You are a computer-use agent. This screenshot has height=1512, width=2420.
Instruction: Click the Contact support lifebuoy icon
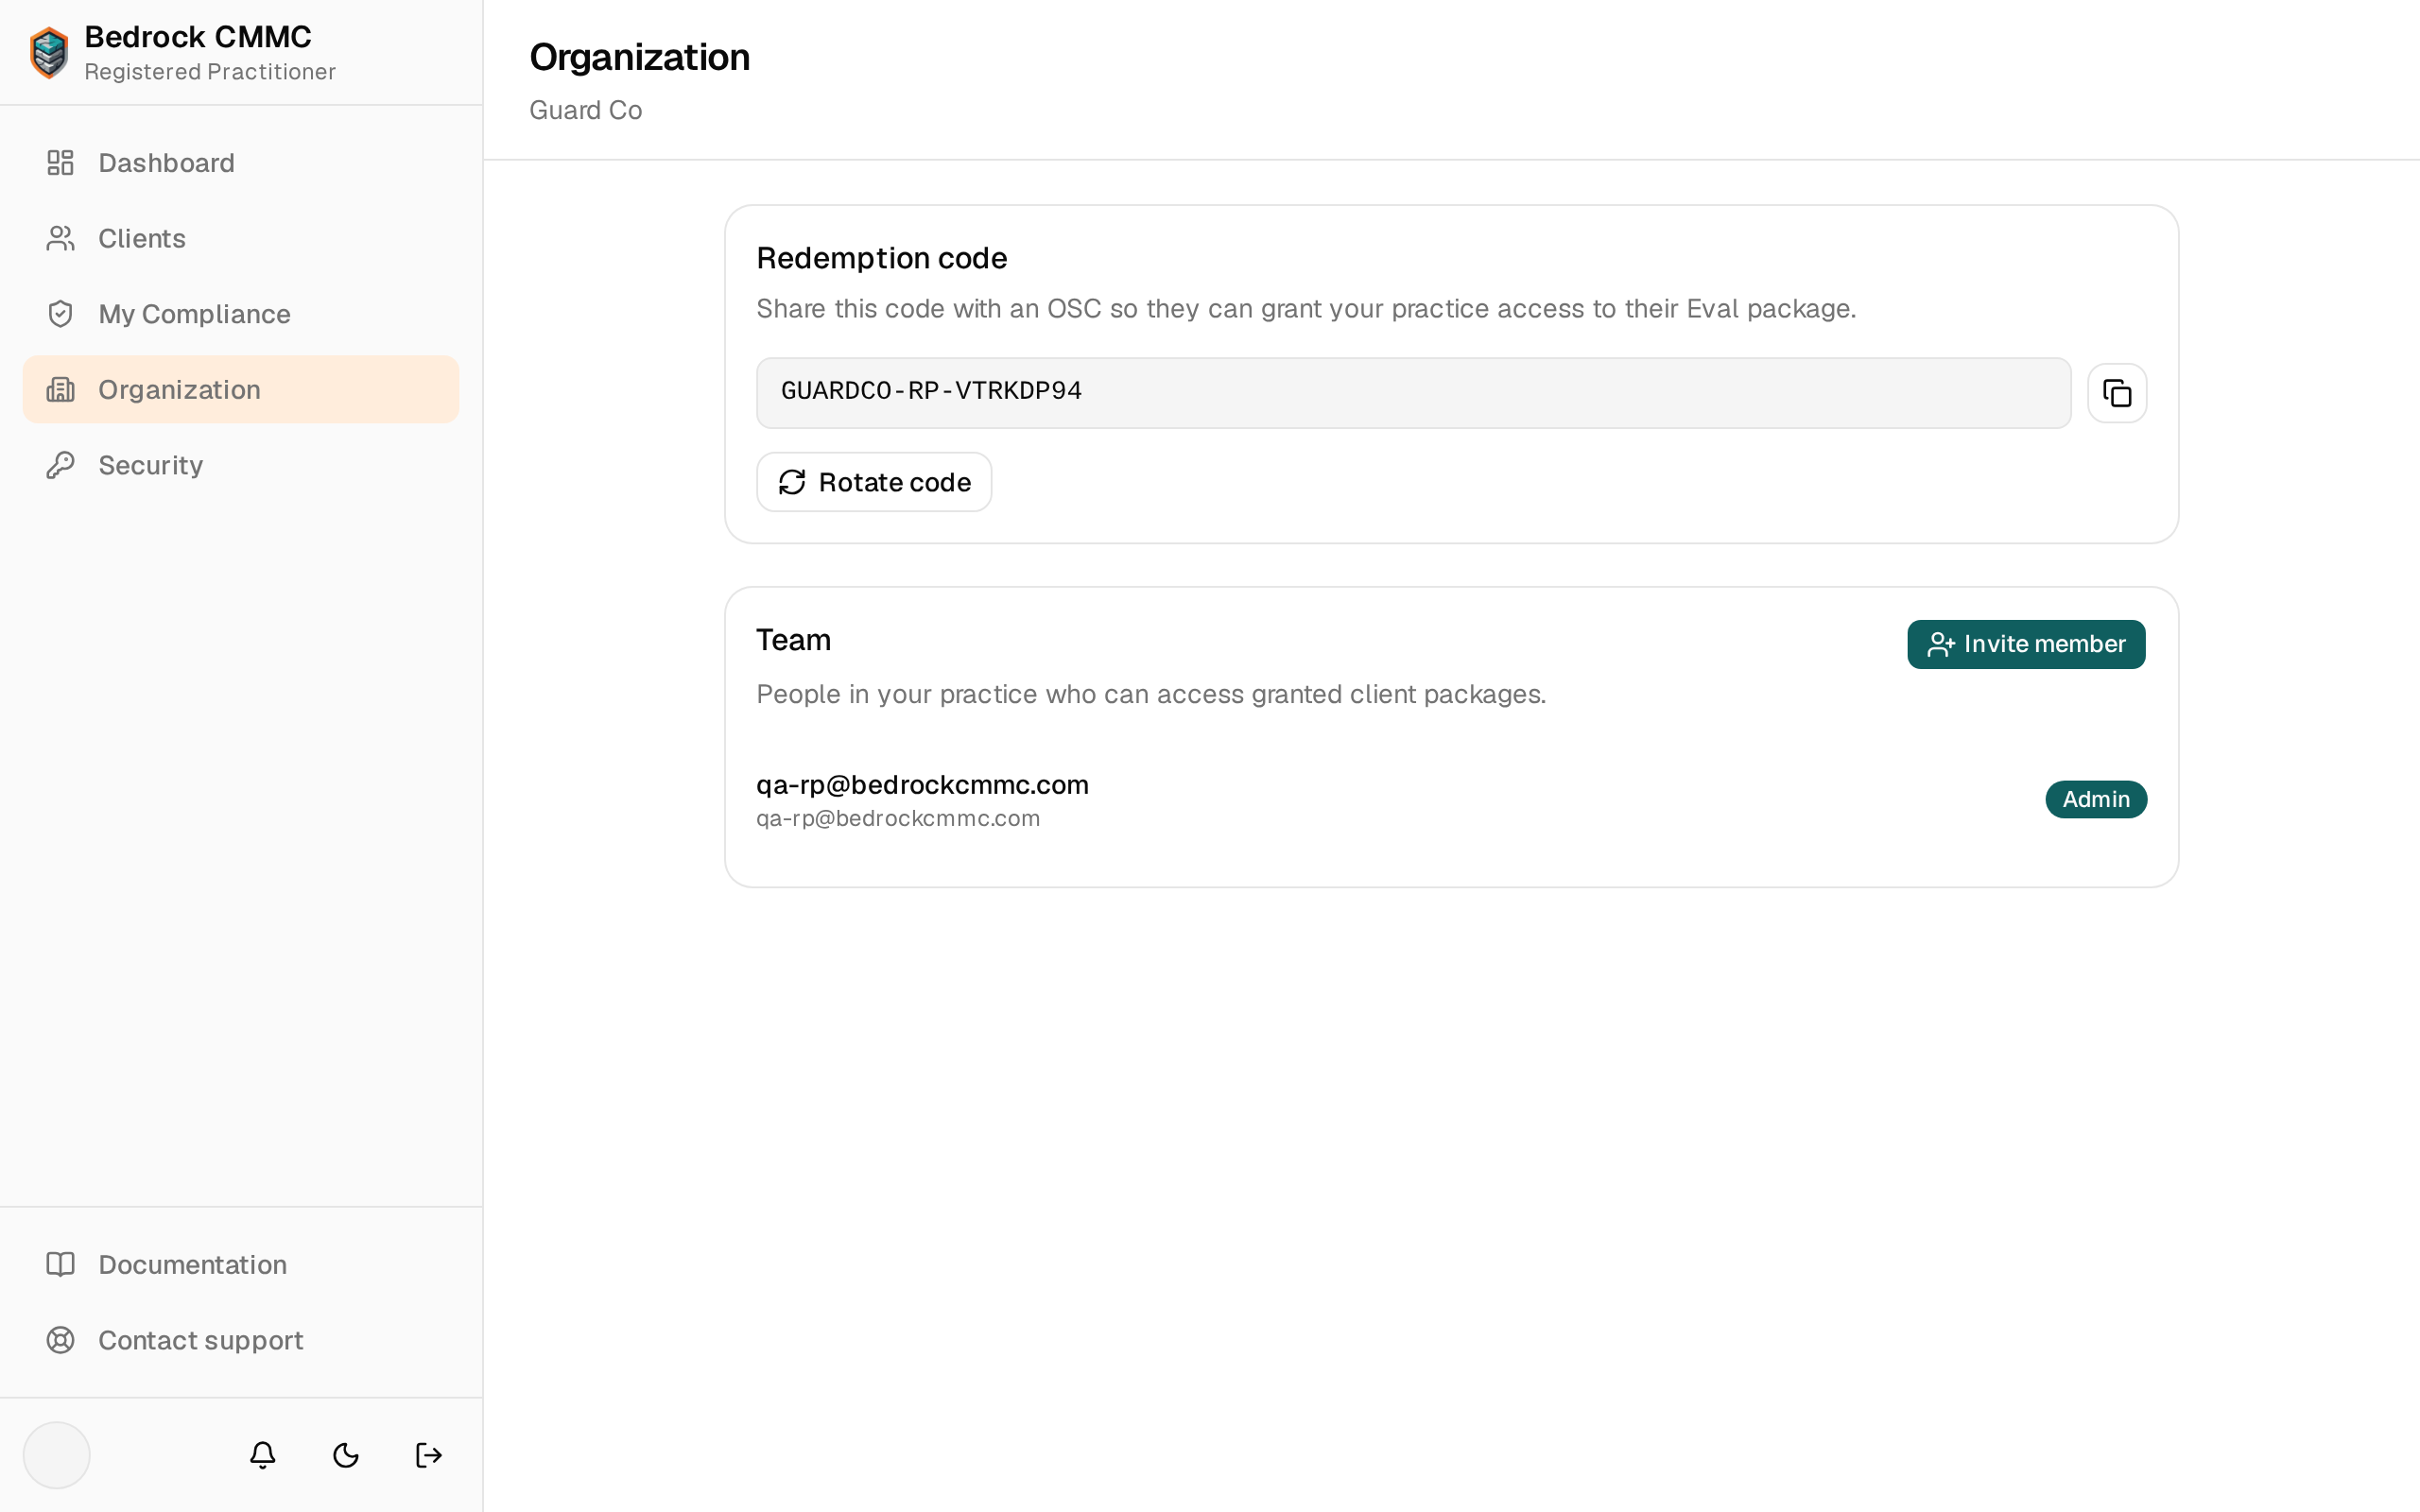pos(61,1340)
